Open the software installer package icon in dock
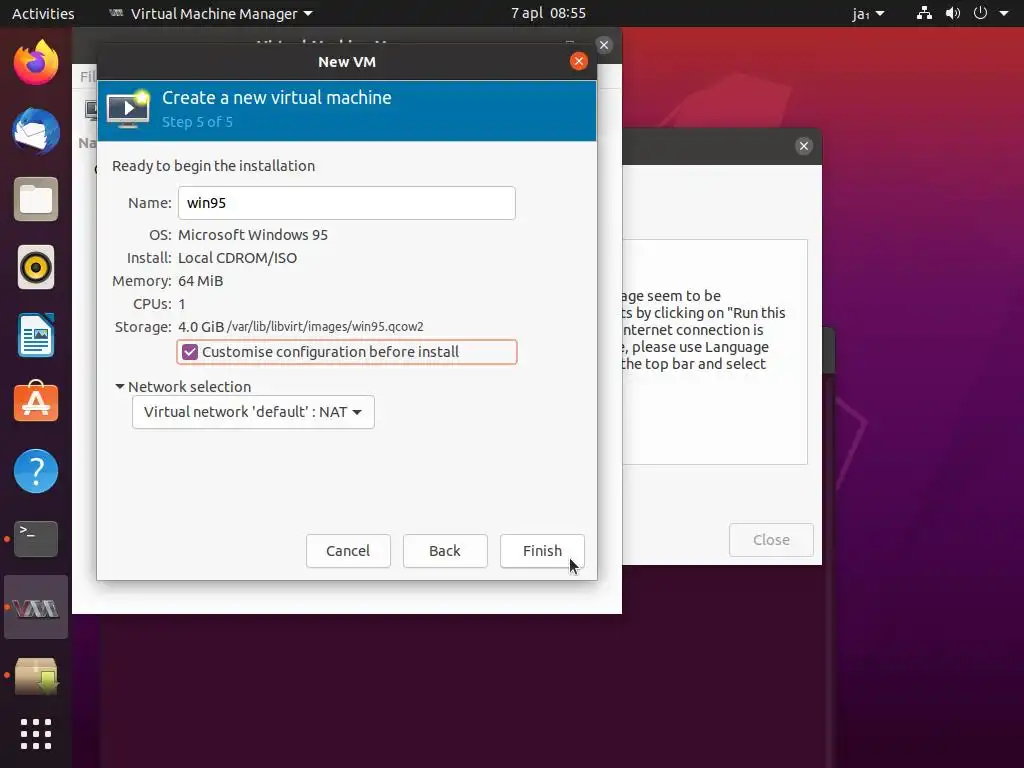This screenshot has width=1024, height=768. [x=36, y=676]
